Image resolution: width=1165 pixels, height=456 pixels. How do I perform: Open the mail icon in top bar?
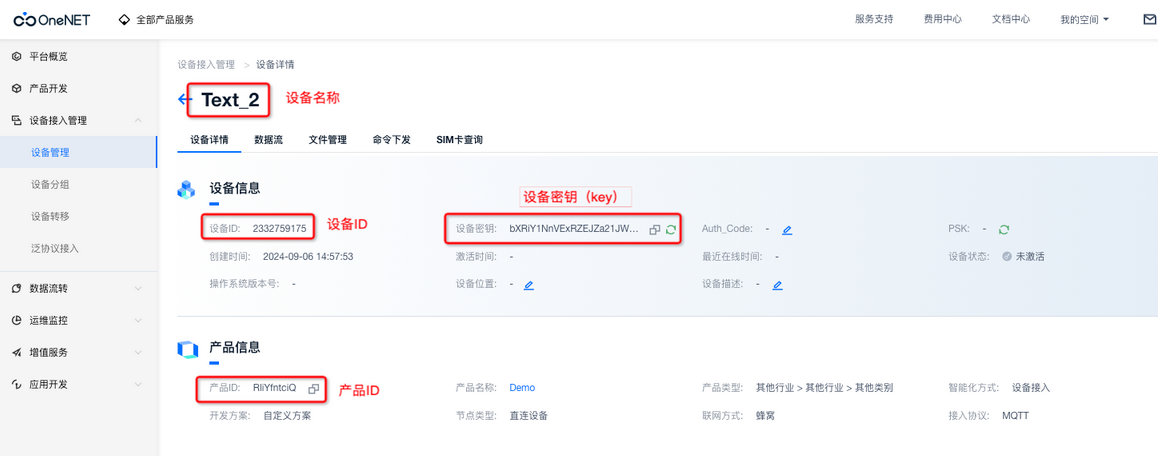coord(1149,19)
